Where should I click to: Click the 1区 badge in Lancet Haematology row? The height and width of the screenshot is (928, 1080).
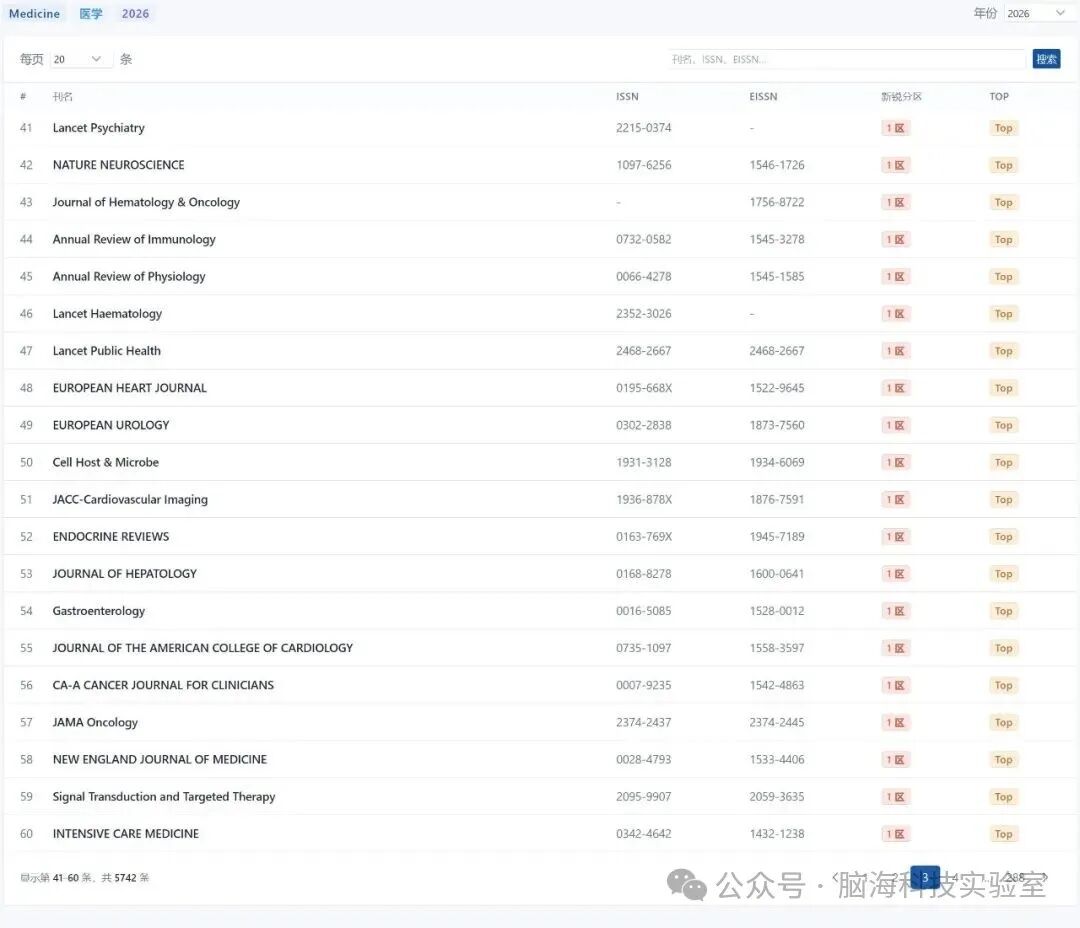[x=895, y=314]
